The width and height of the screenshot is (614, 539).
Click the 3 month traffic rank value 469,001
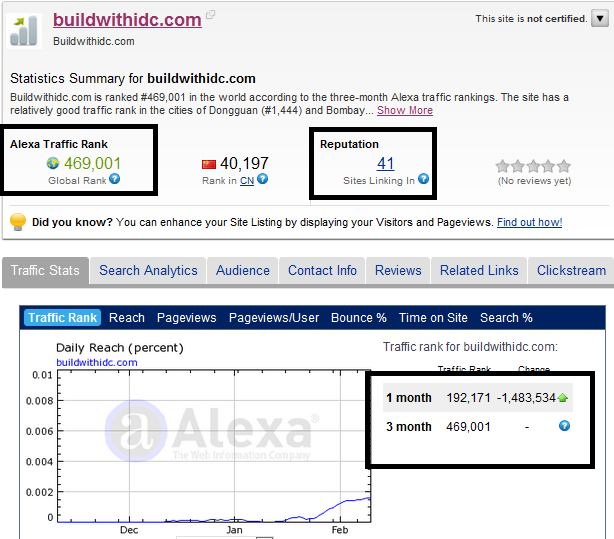coord(468,427)
